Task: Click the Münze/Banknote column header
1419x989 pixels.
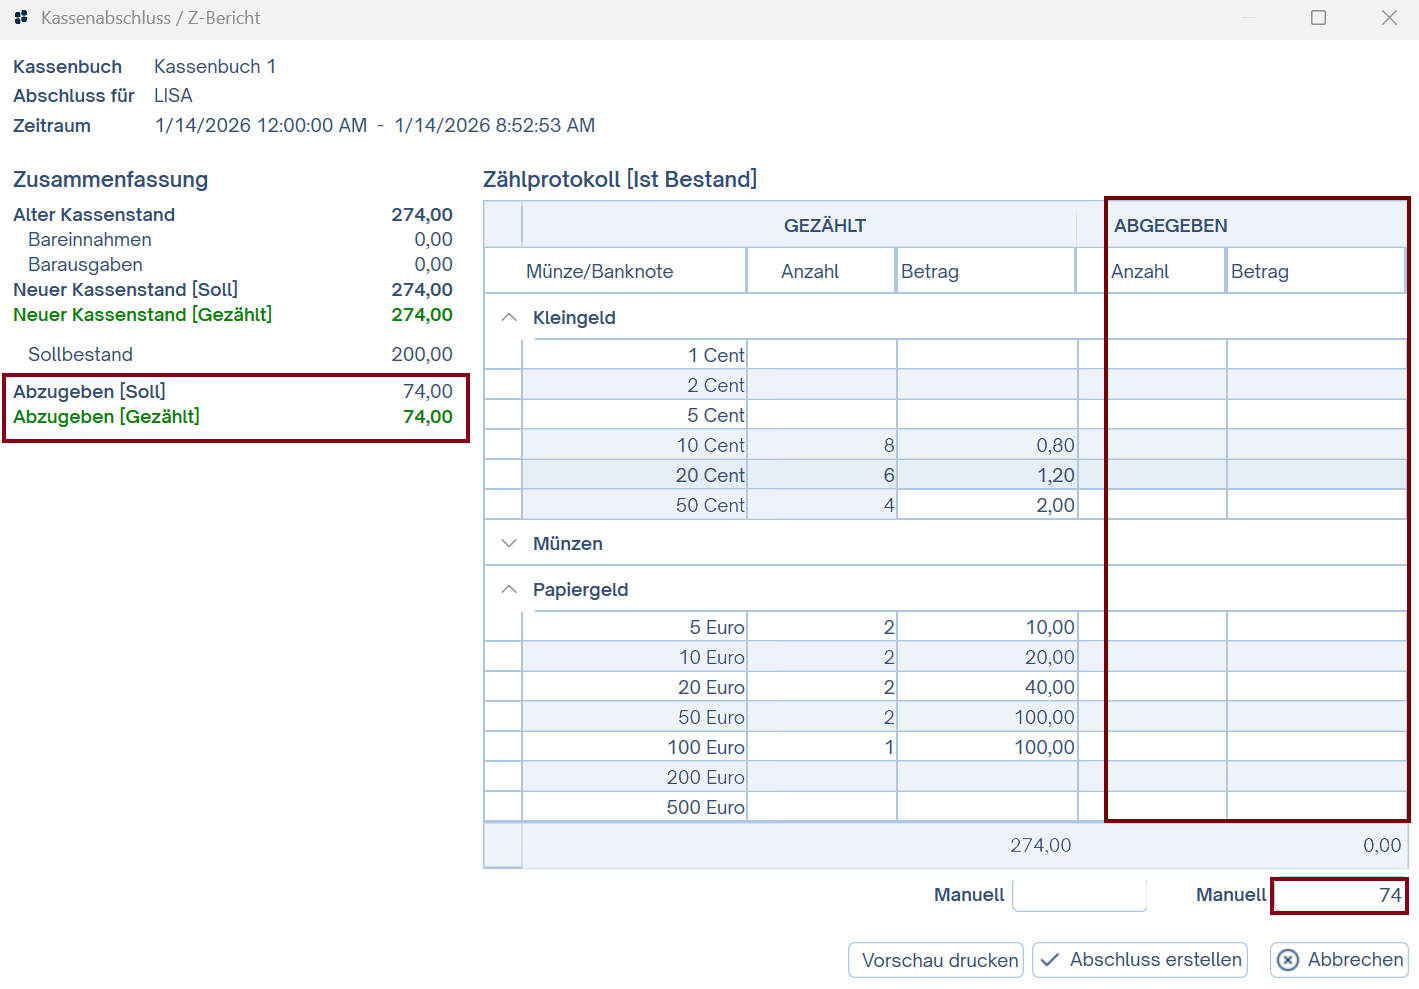Action: 599,271
